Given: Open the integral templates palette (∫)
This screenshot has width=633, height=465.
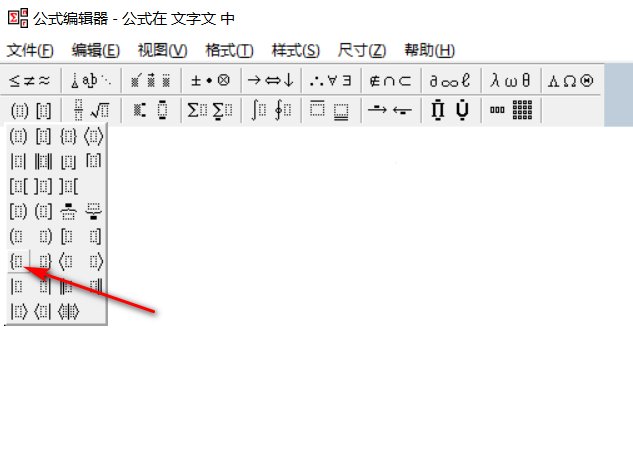Looking at the screenshot, I should pos(270,110).
